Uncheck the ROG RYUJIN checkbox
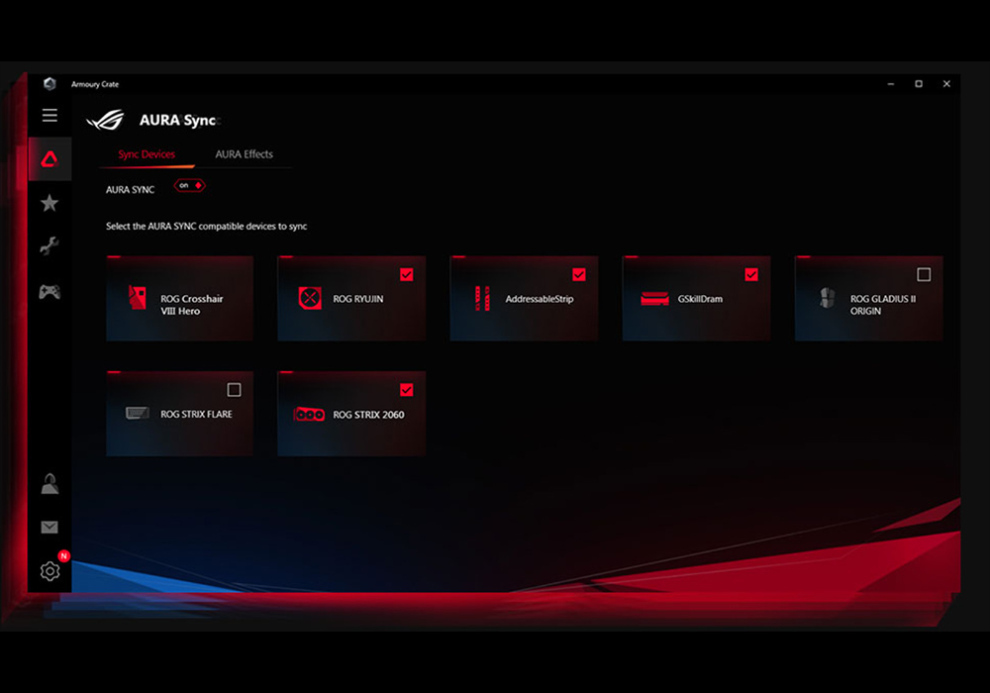Viewport: 990px width, 693px height. pos(407,275)
